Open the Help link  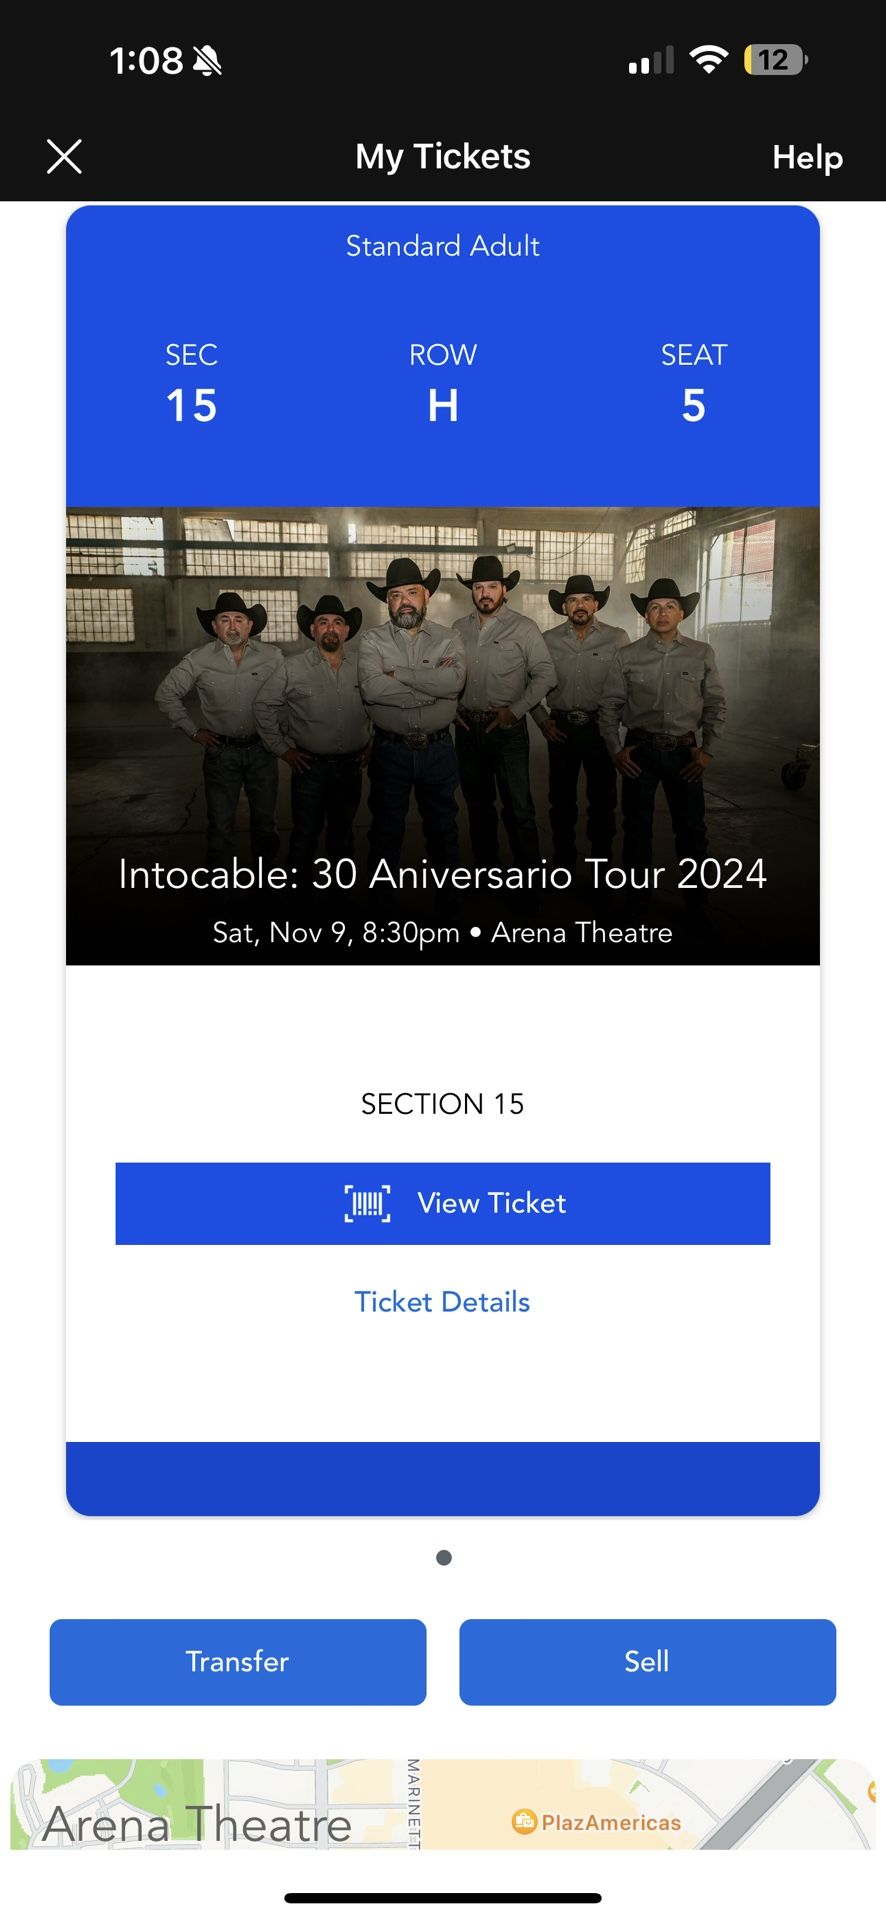point(806,157)
